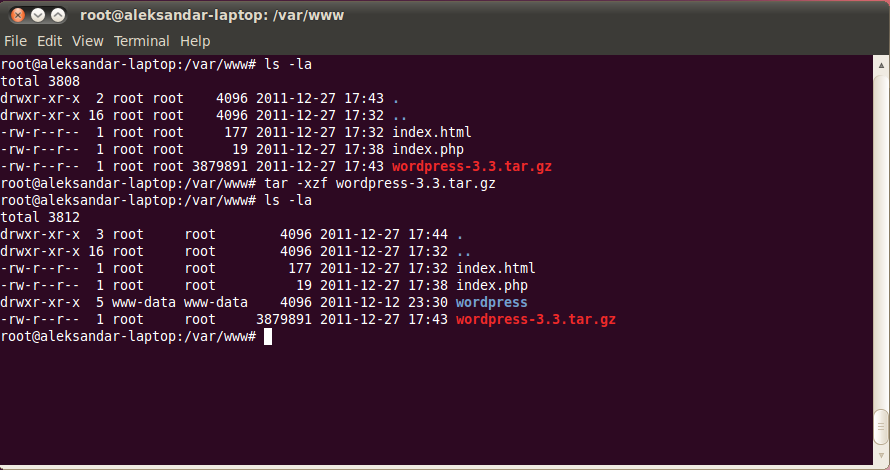Click the window title root@aleksandar-laptop: /var/www
Viewport: 890px width, 470px height.
click(212, 15)
